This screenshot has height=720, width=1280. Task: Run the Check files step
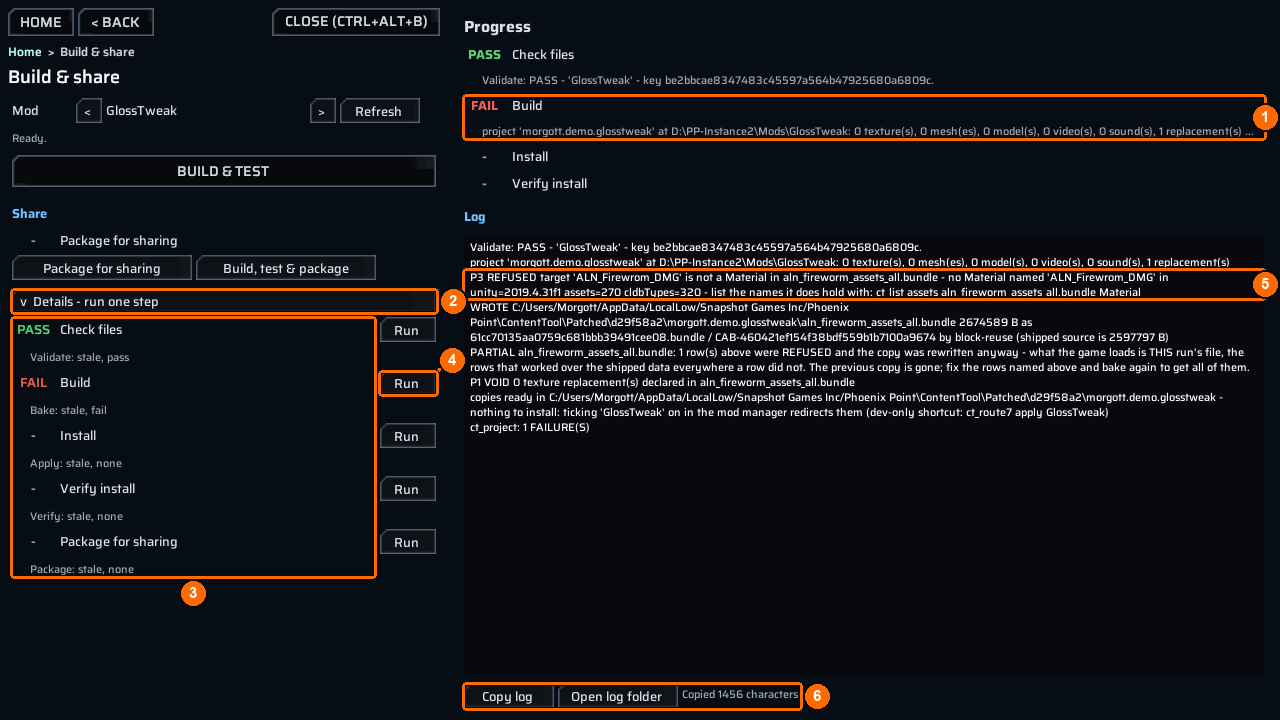[406, 330]
